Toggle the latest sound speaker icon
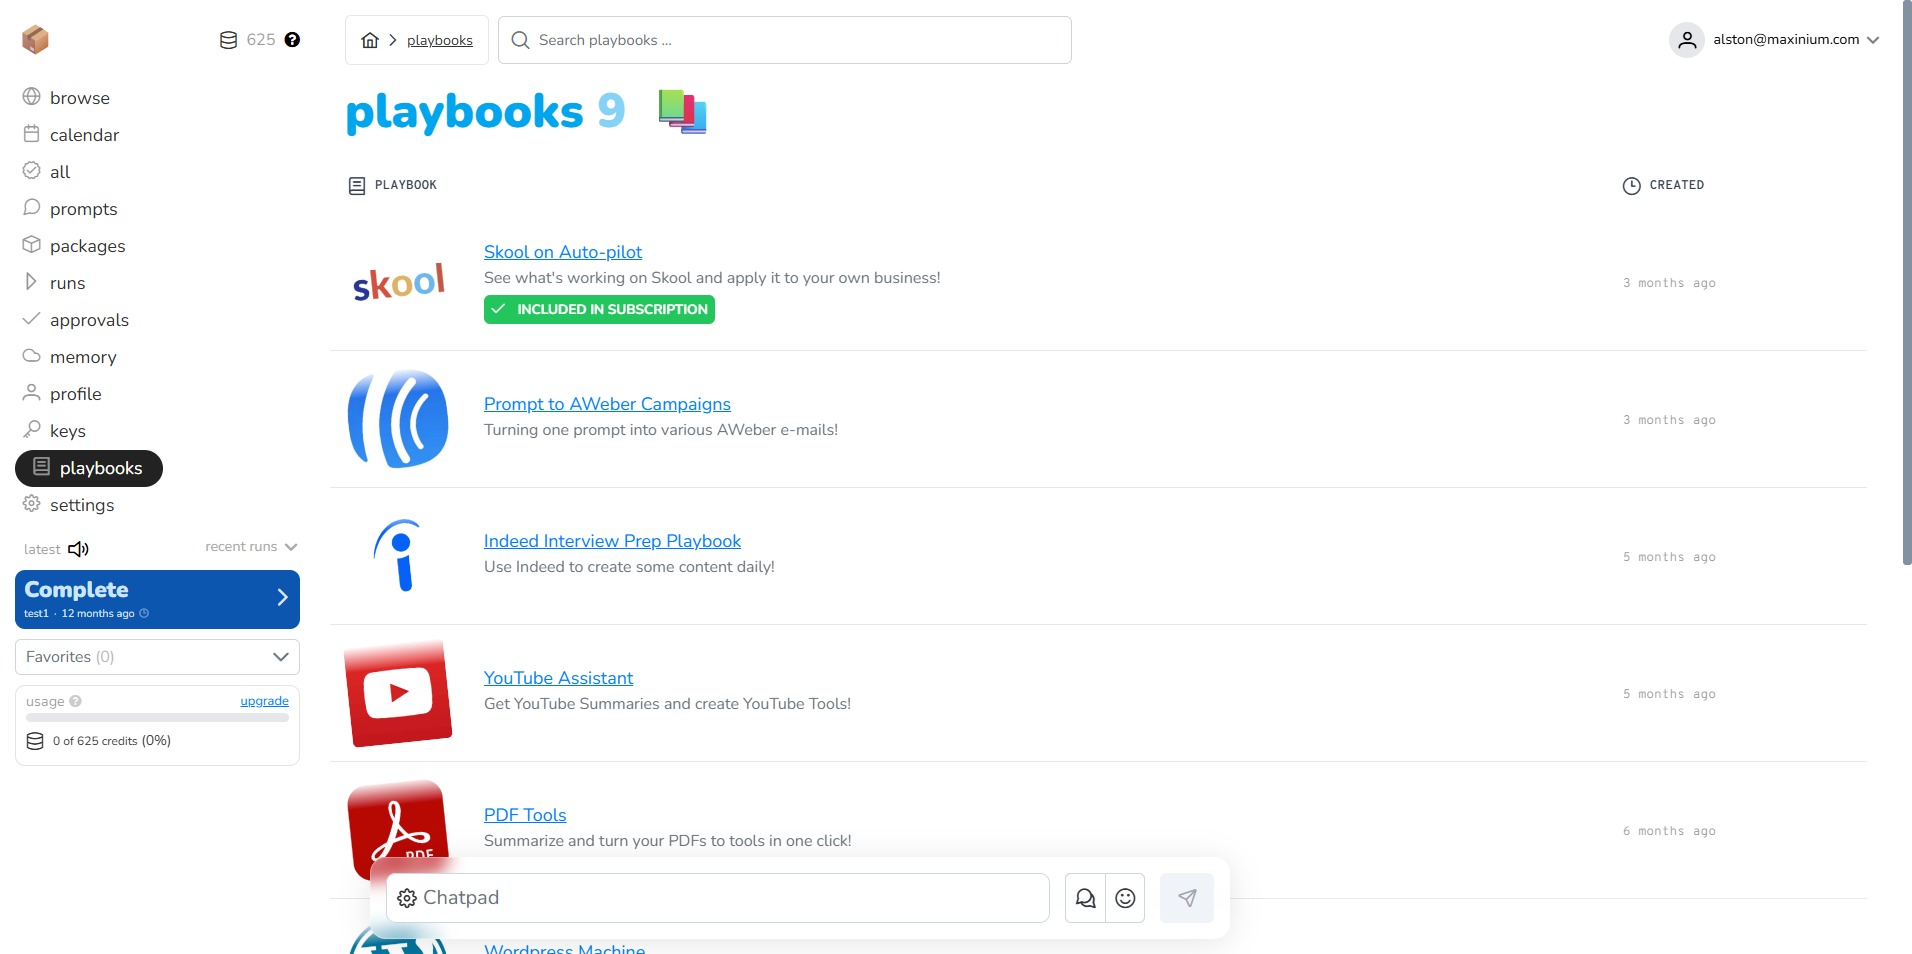The image size is (1912, 954). pos(79,549)
